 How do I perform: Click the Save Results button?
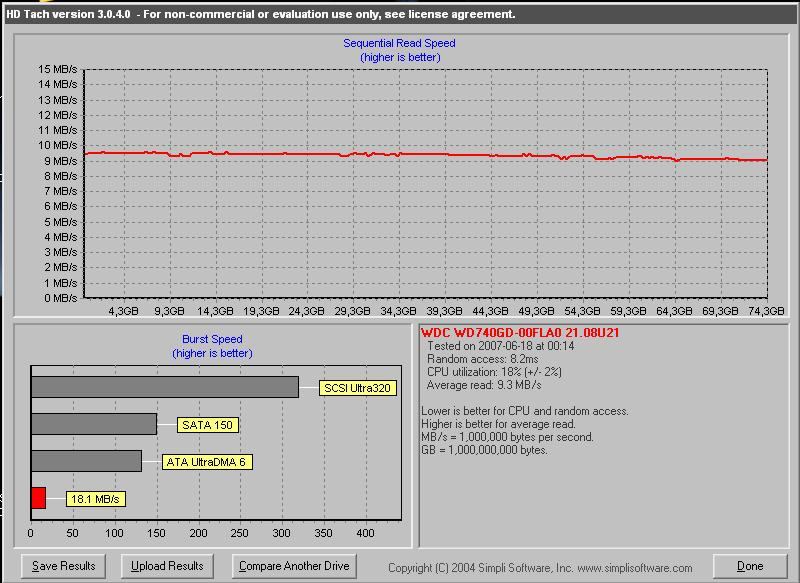[63, 566]
